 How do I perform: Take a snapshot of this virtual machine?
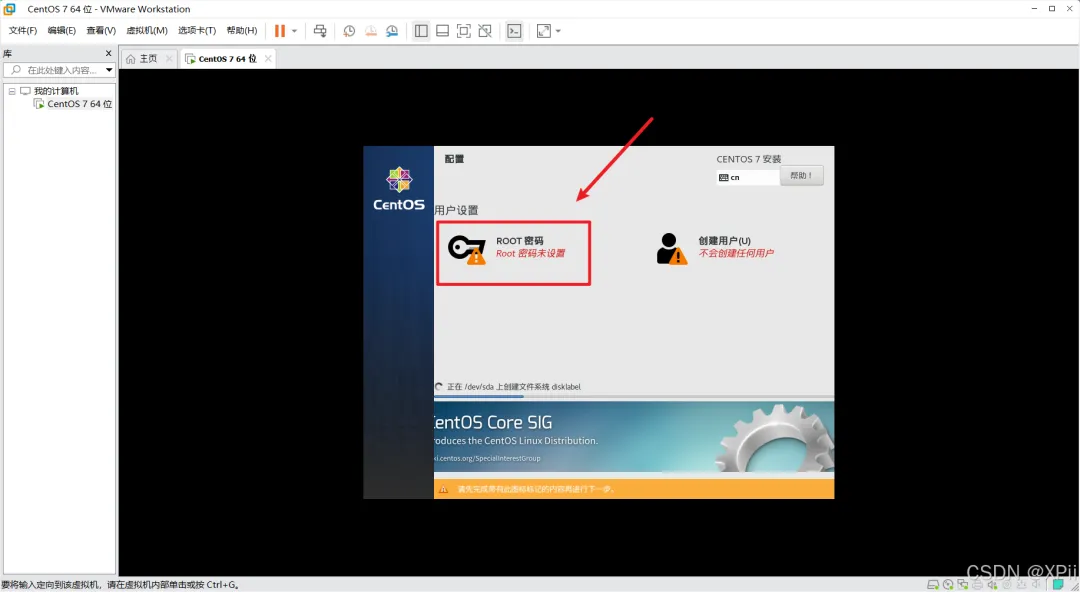point(349,31)
